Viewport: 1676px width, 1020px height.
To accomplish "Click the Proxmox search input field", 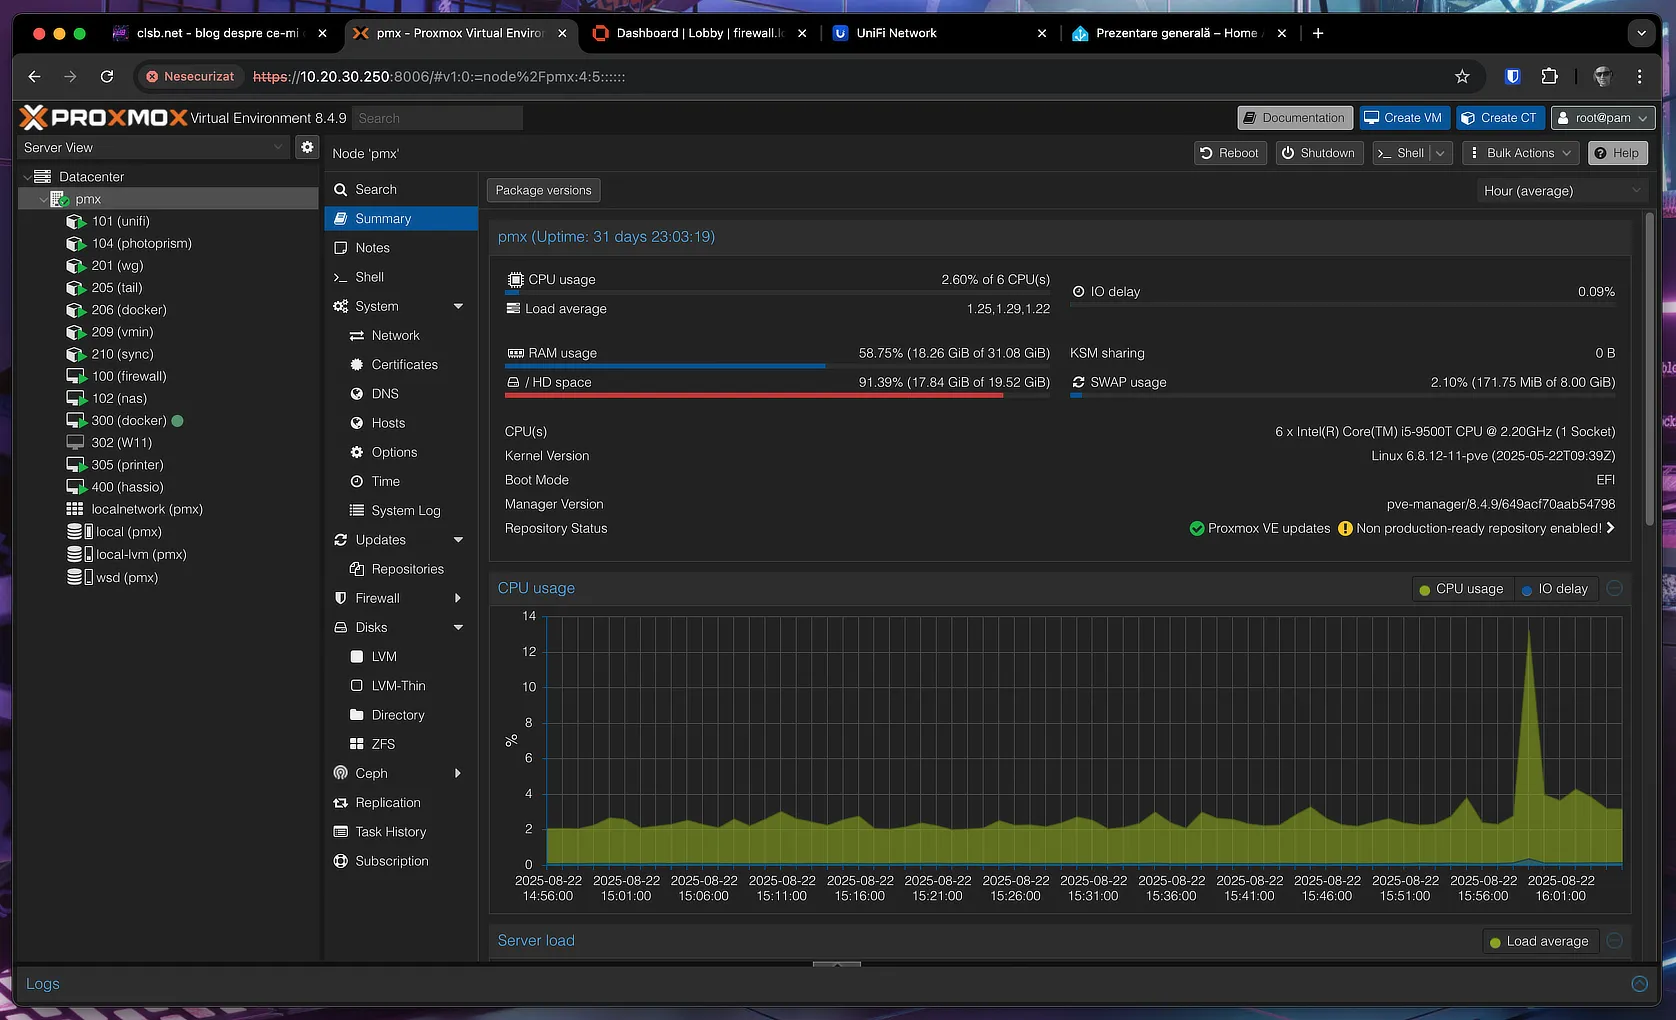I will (438, 118).
